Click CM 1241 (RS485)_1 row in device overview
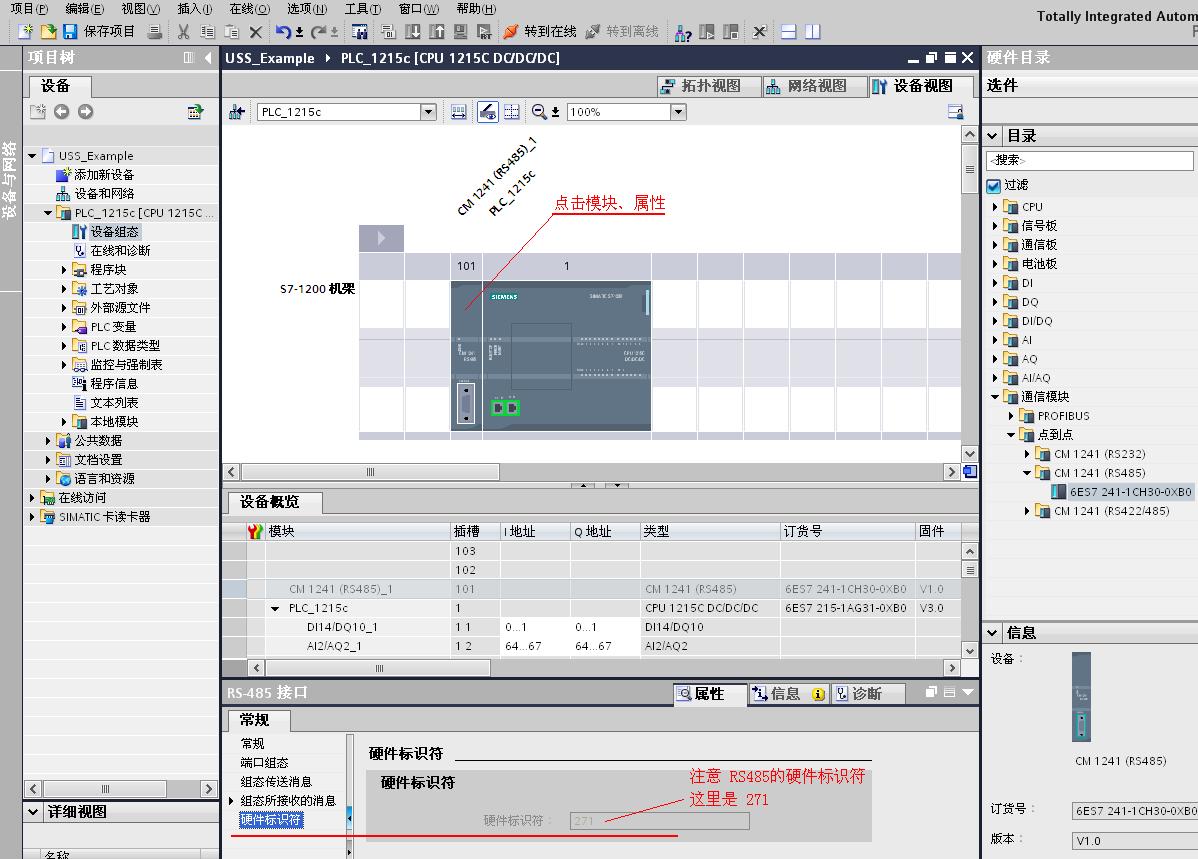1198x859 pixels. 591,589
